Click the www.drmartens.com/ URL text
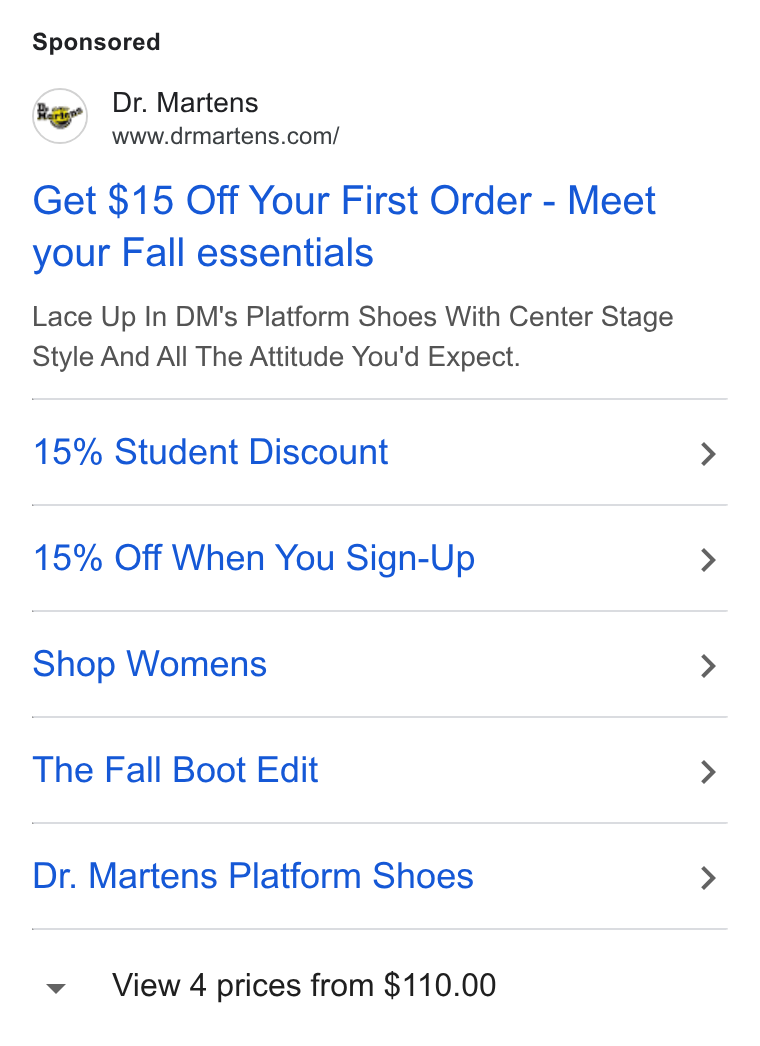The height and width of the screenshot is (1046, 760). pyautogui.click(x=226, y=136)
